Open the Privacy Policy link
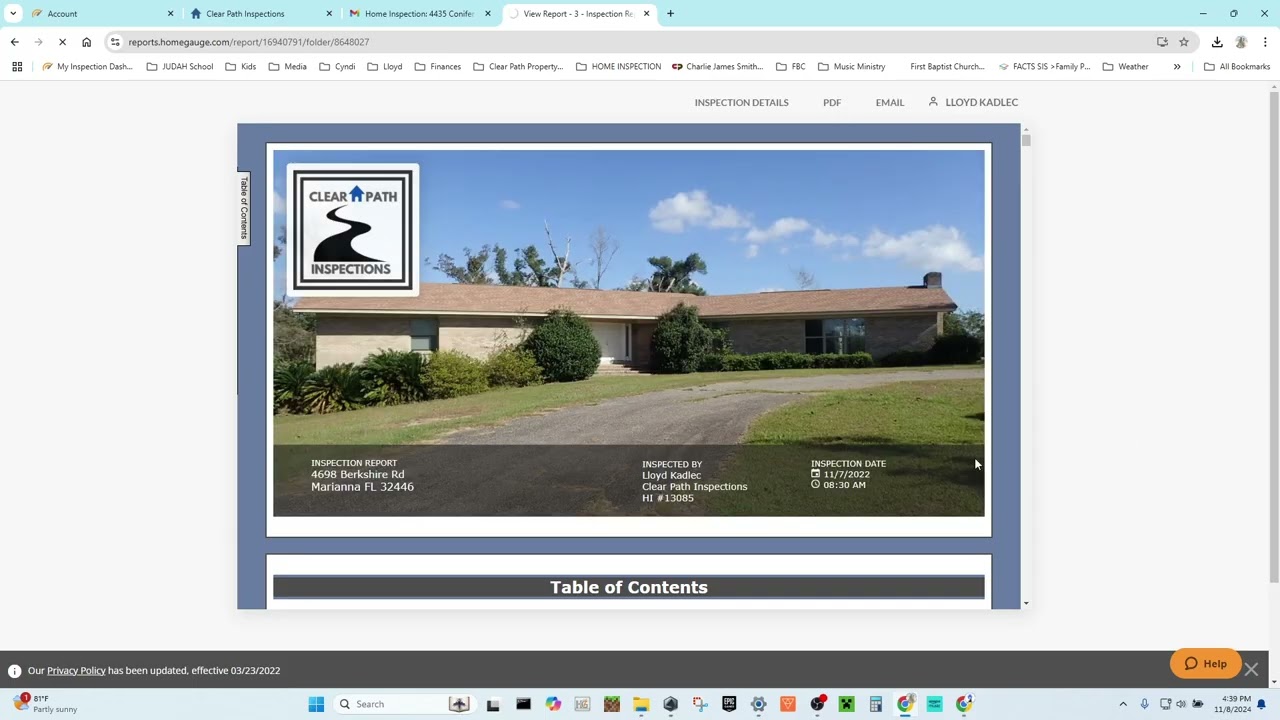 coord(76,671)
